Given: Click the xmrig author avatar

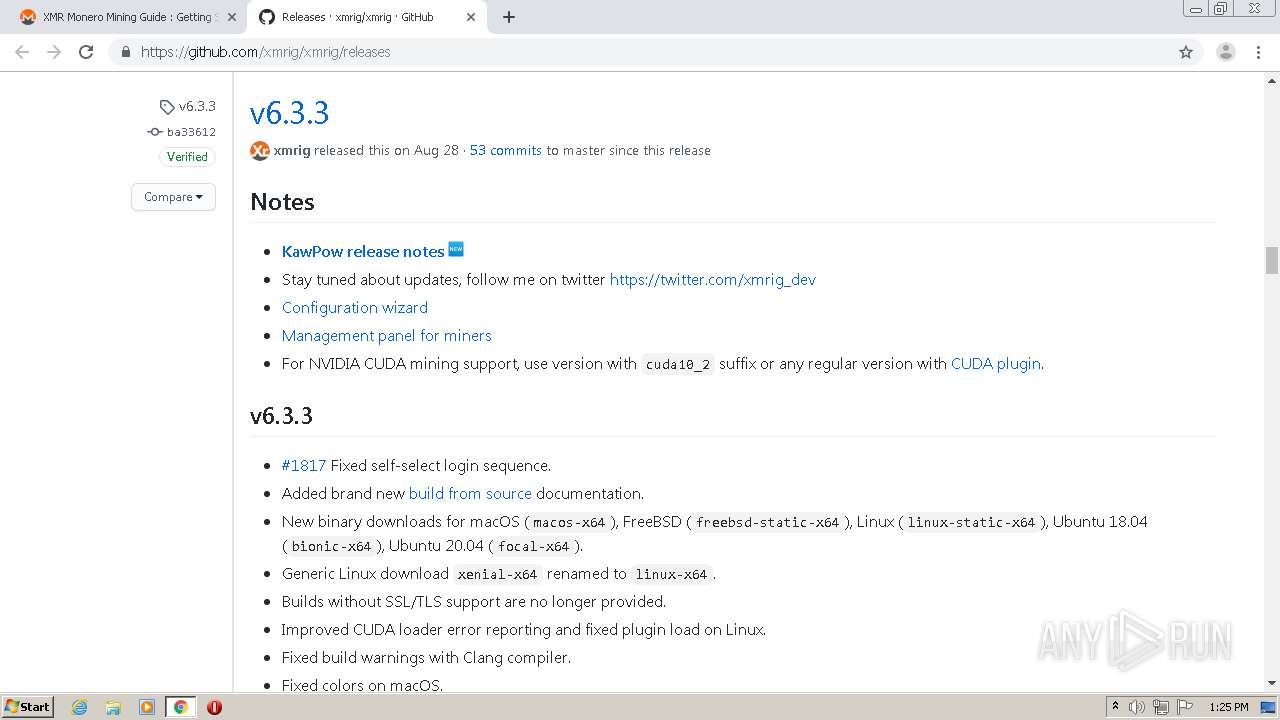Looking at the screenshot, I should 260,151.
